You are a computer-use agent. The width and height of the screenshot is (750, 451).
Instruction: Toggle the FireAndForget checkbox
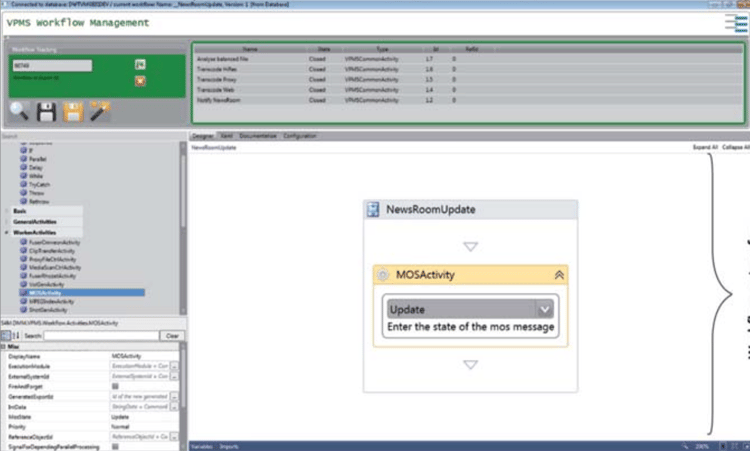pos(115,385)
